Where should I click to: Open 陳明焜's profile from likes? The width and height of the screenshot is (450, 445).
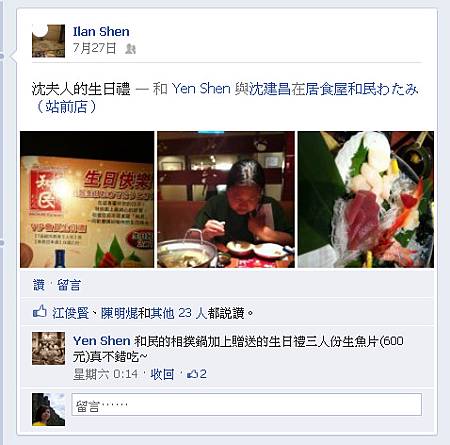119,313
